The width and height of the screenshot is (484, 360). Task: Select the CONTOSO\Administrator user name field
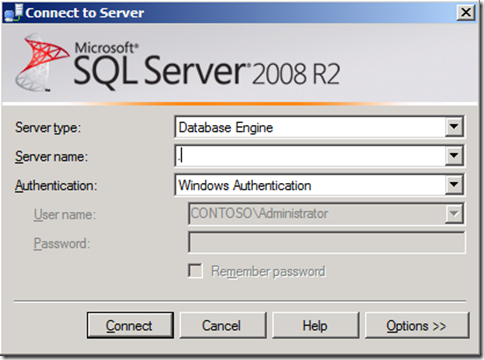pyautogui.click(x=317, y=214)
